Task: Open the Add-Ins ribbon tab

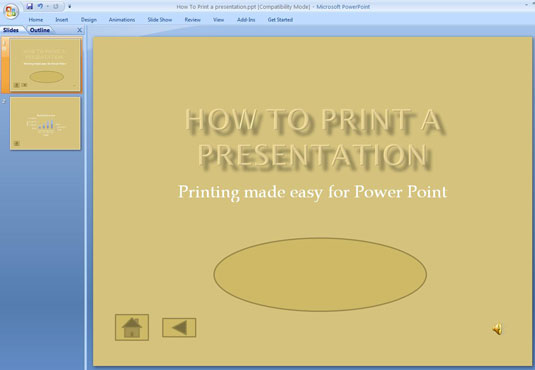Action: pos(246,20)
